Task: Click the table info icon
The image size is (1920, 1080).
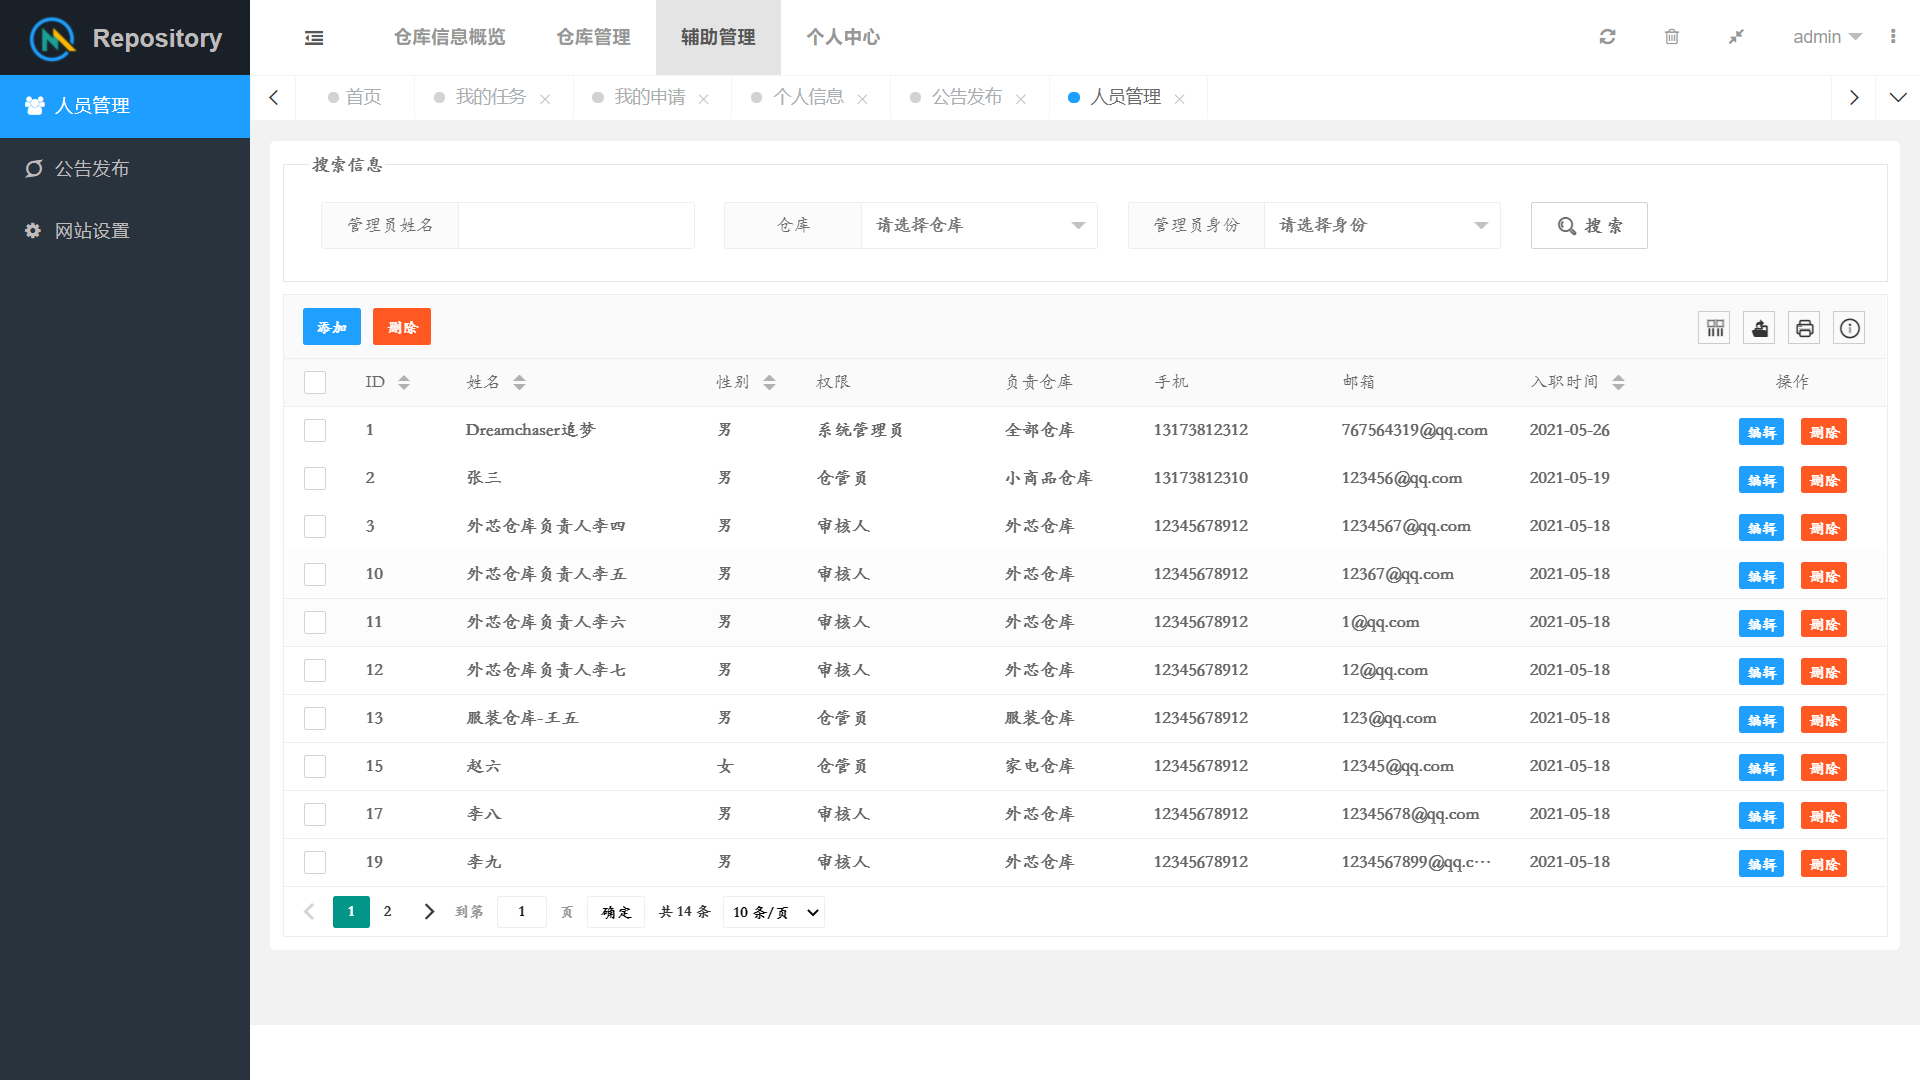Action: [x=1850, y=328]
